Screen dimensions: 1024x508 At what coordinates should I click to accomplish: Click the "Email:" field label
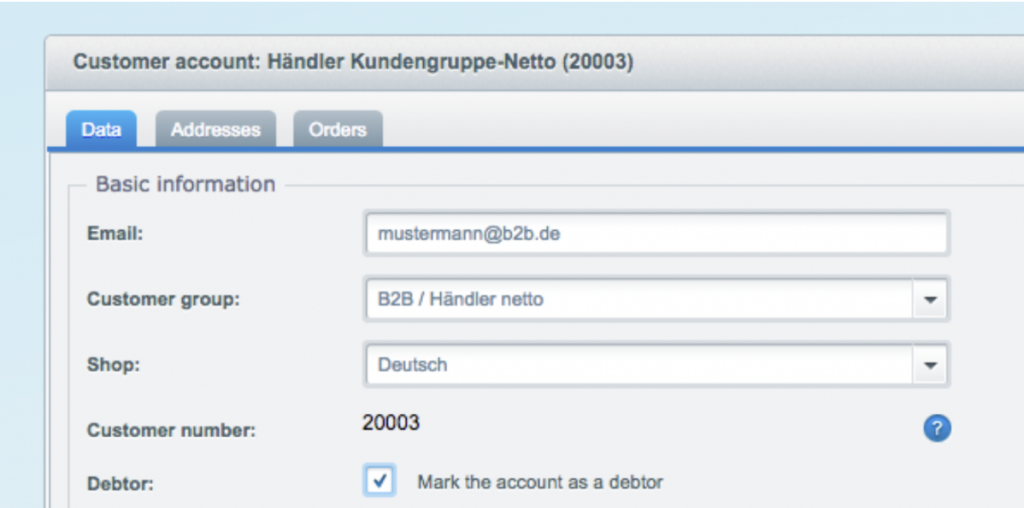coord(116,234)
